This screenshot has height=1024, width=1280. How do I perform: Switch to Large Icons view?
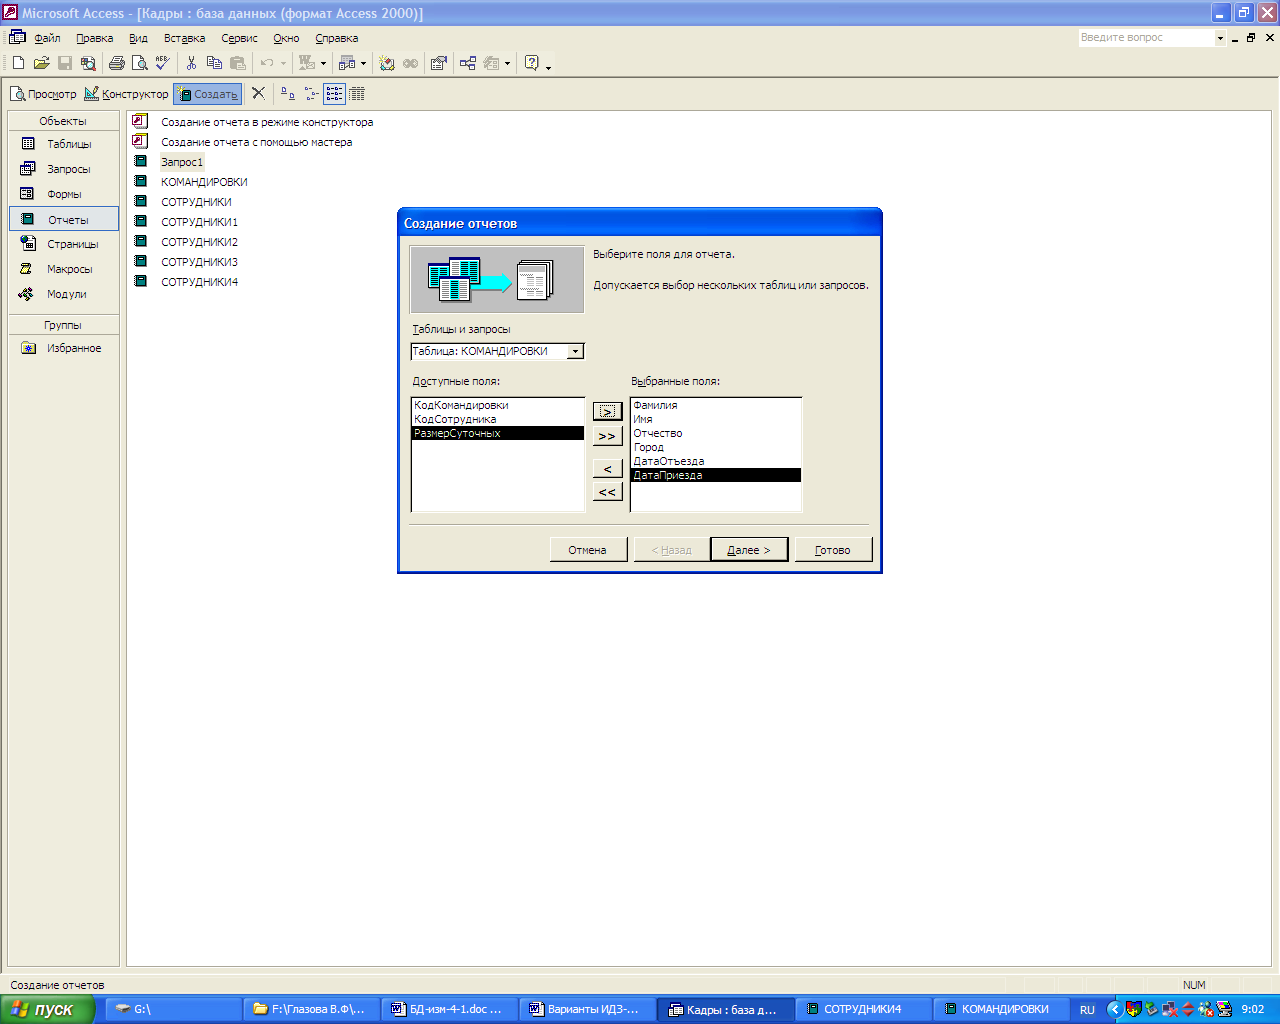[287, 93]
